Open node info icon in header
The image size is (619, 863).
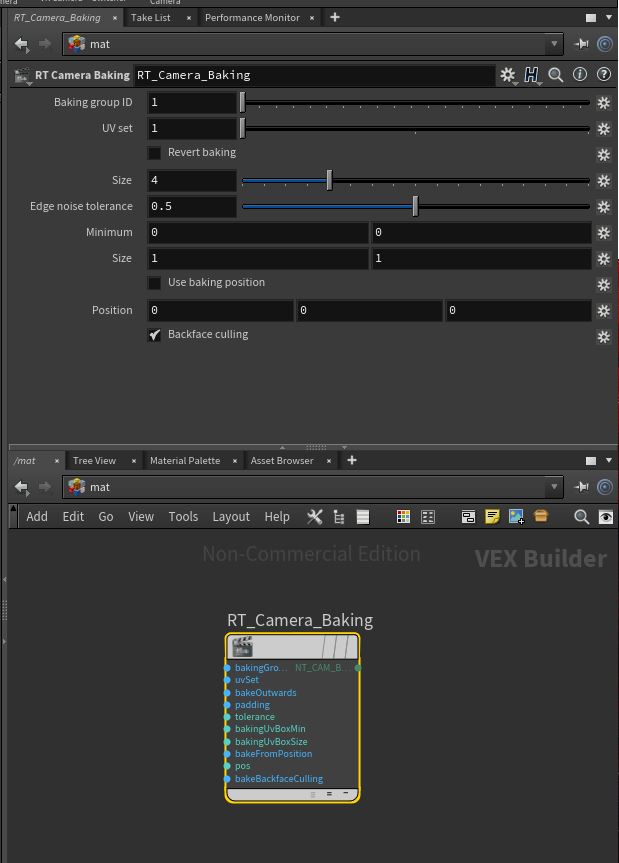(580, 74)
